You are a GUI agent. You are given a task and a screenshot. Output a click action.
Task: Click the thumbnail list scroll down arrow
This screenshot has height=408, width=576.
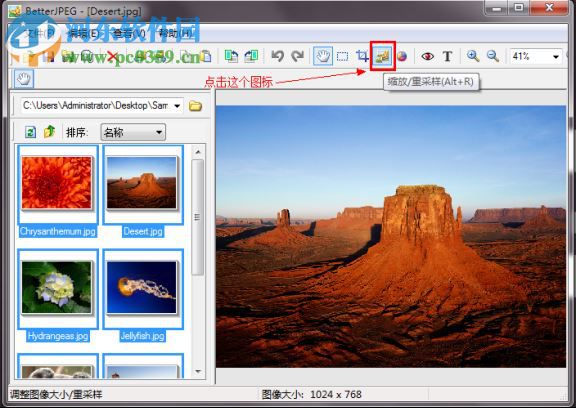pyautogui.click(x=198, y=371)
